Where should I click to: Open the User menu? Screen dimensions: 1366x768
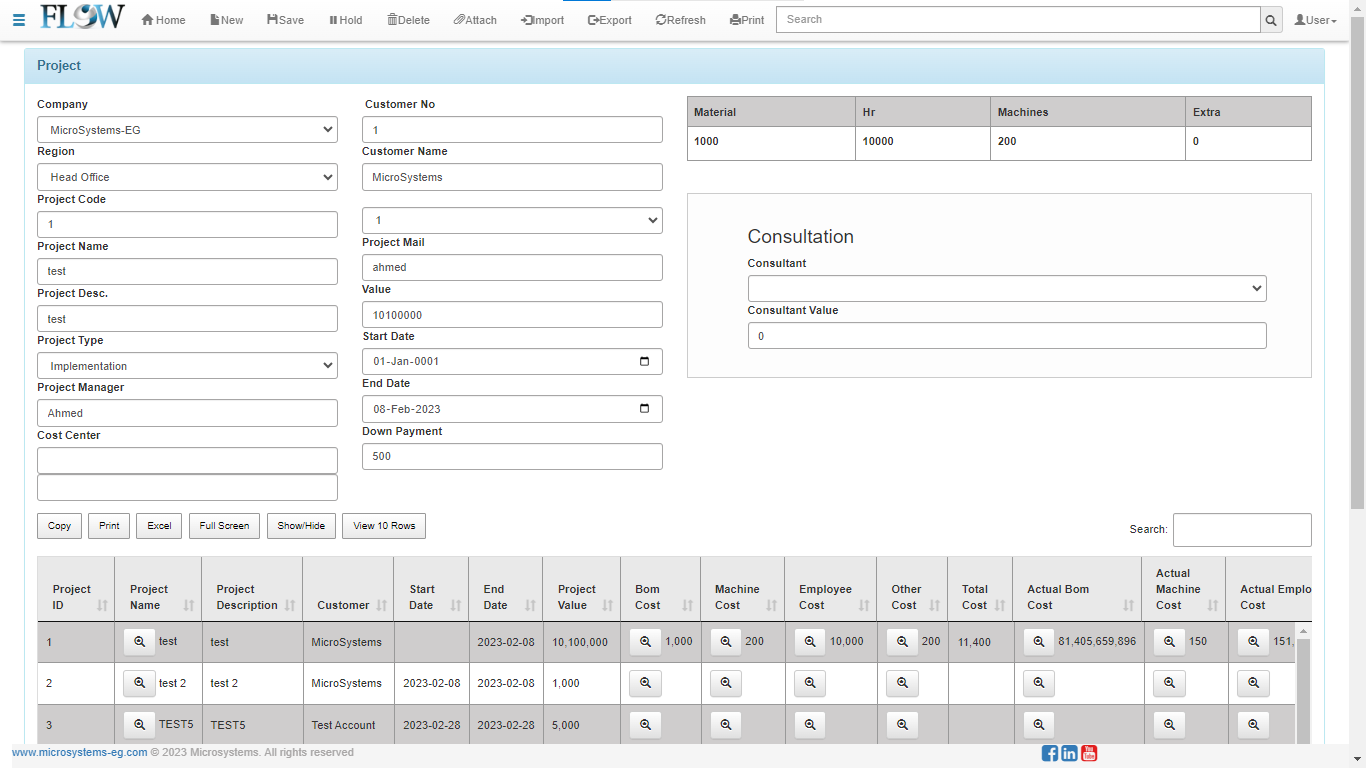tap(1315, 20)
